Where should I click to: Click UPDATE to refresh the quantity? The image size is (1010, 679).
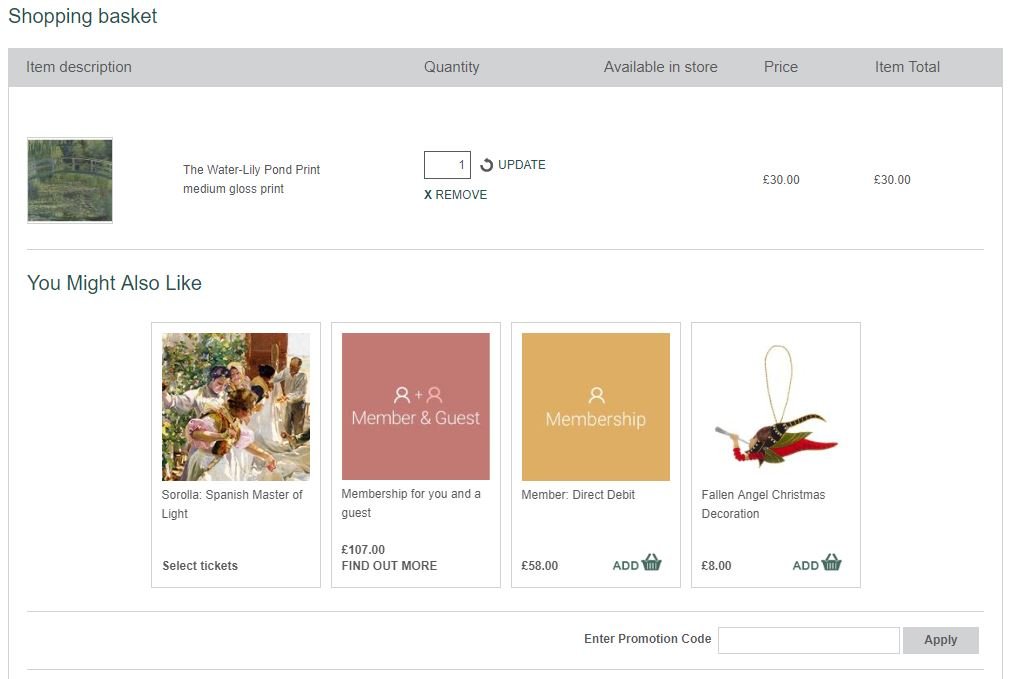point(523,164)
